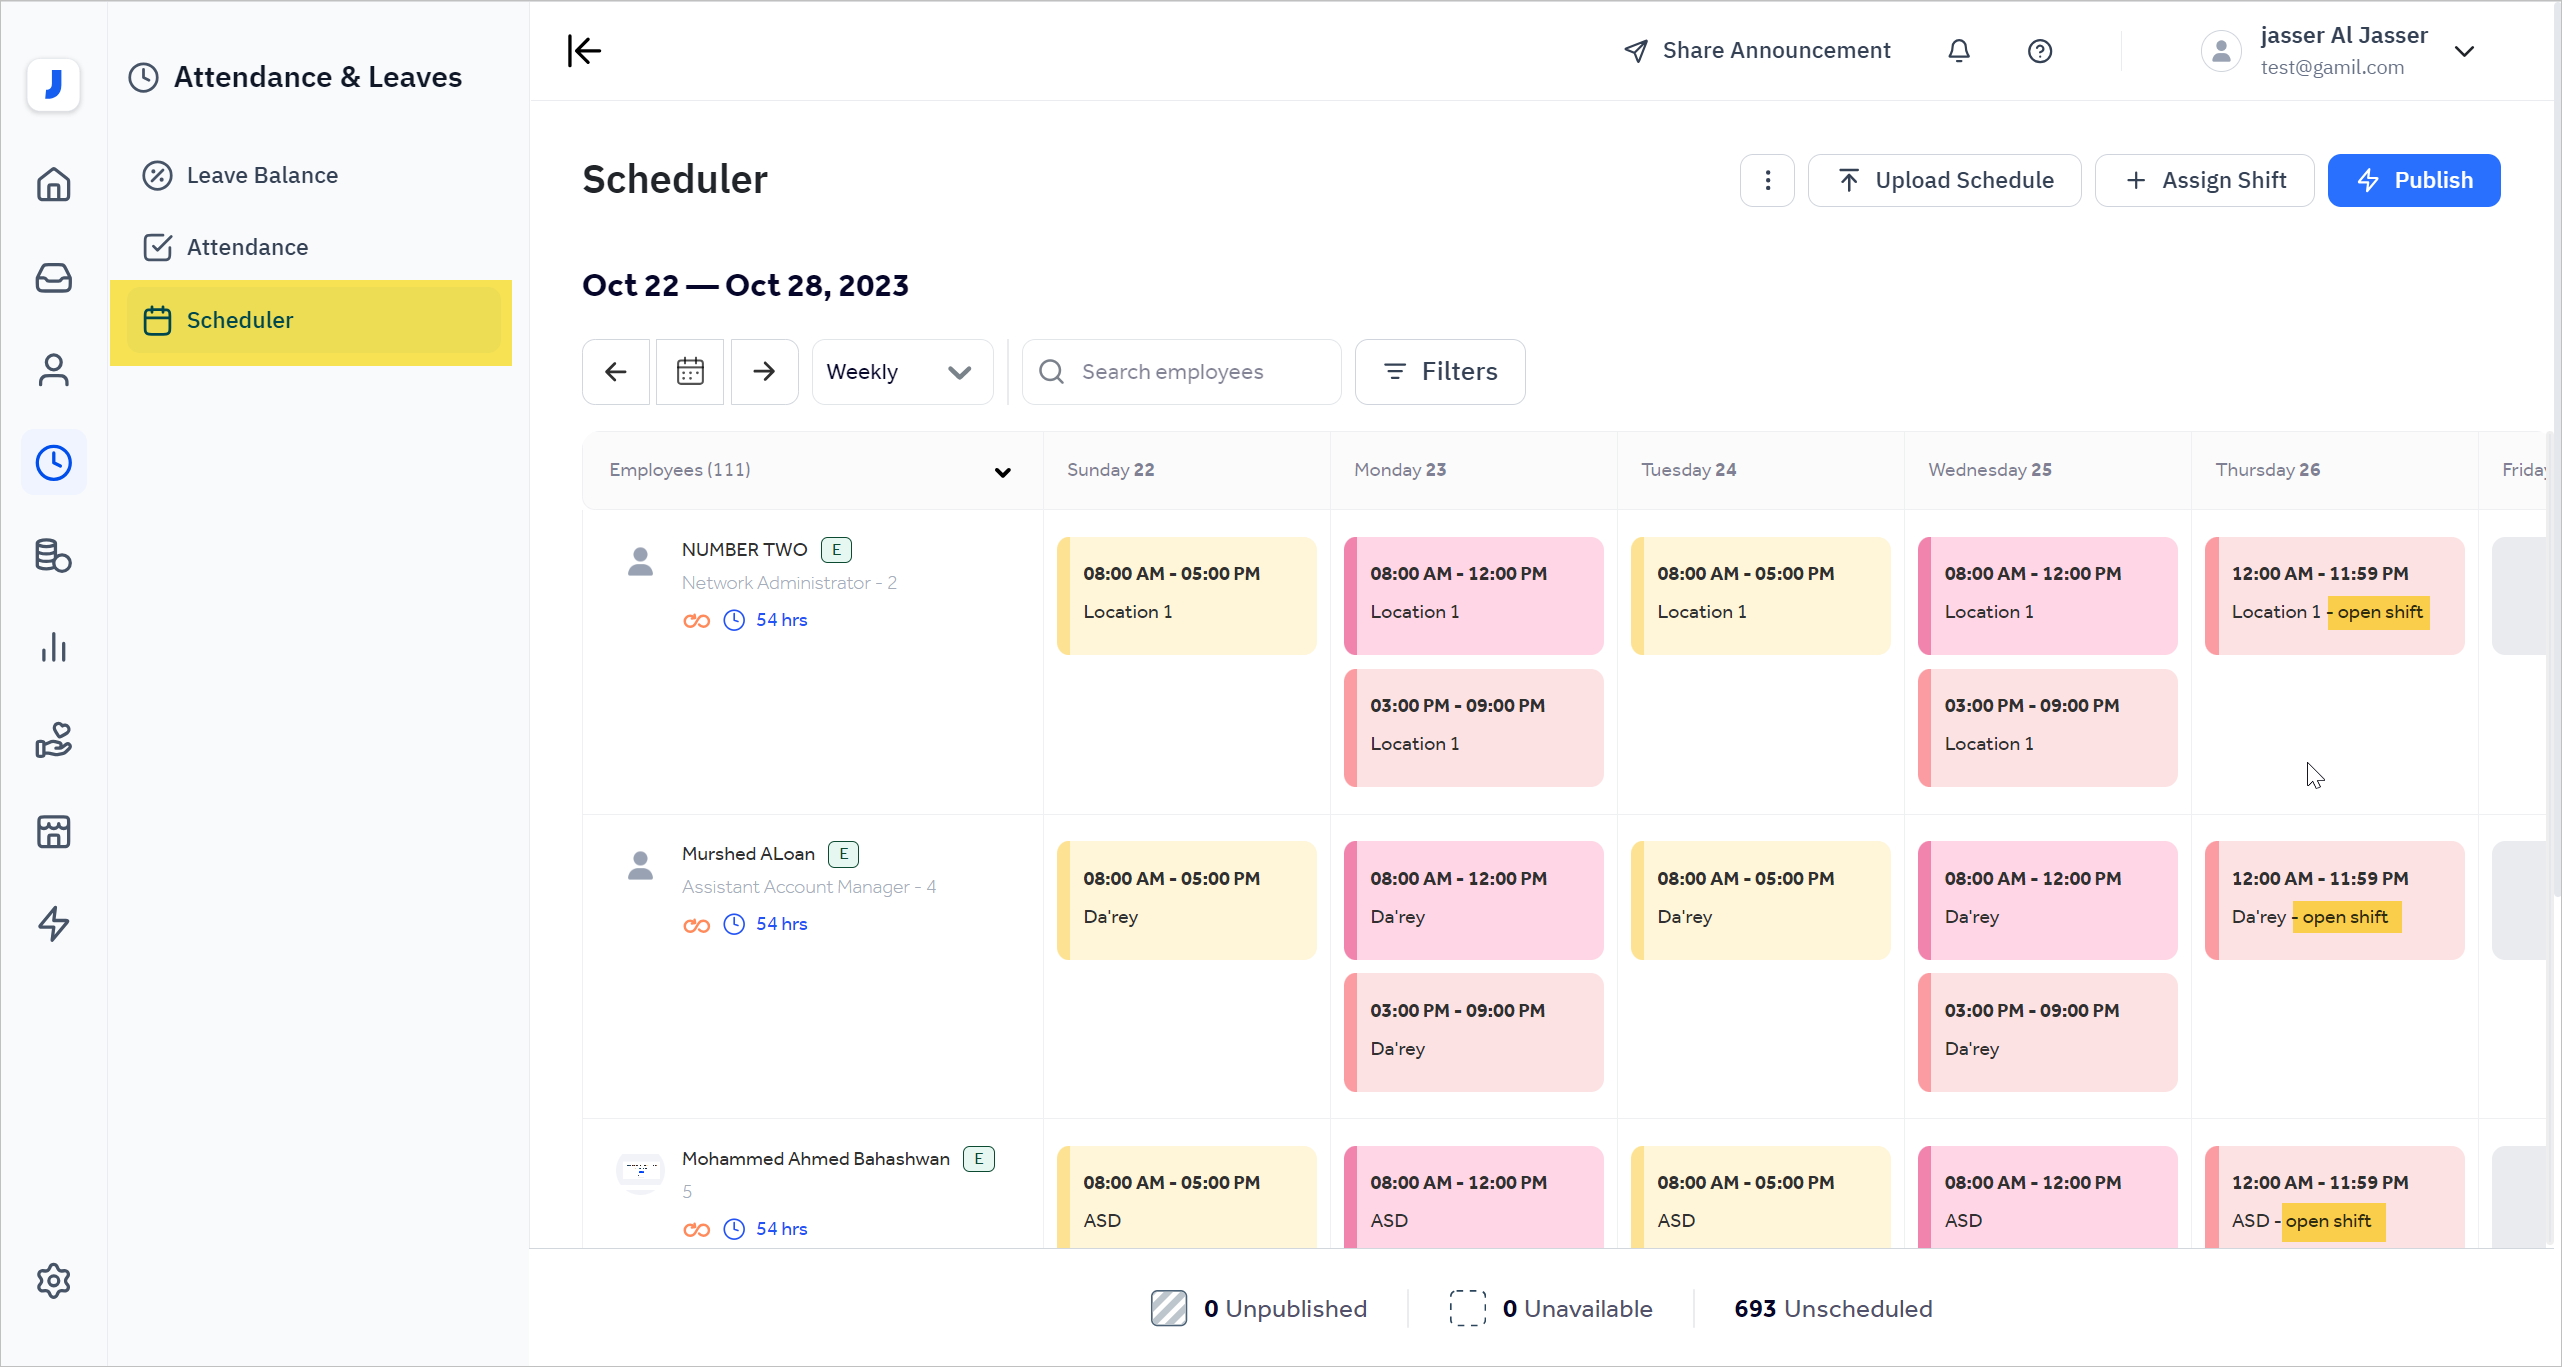Click the Assign Shift button
Image resolution: width=2562 pixels, height=1367 pixels.
(x=2204, y=180)
